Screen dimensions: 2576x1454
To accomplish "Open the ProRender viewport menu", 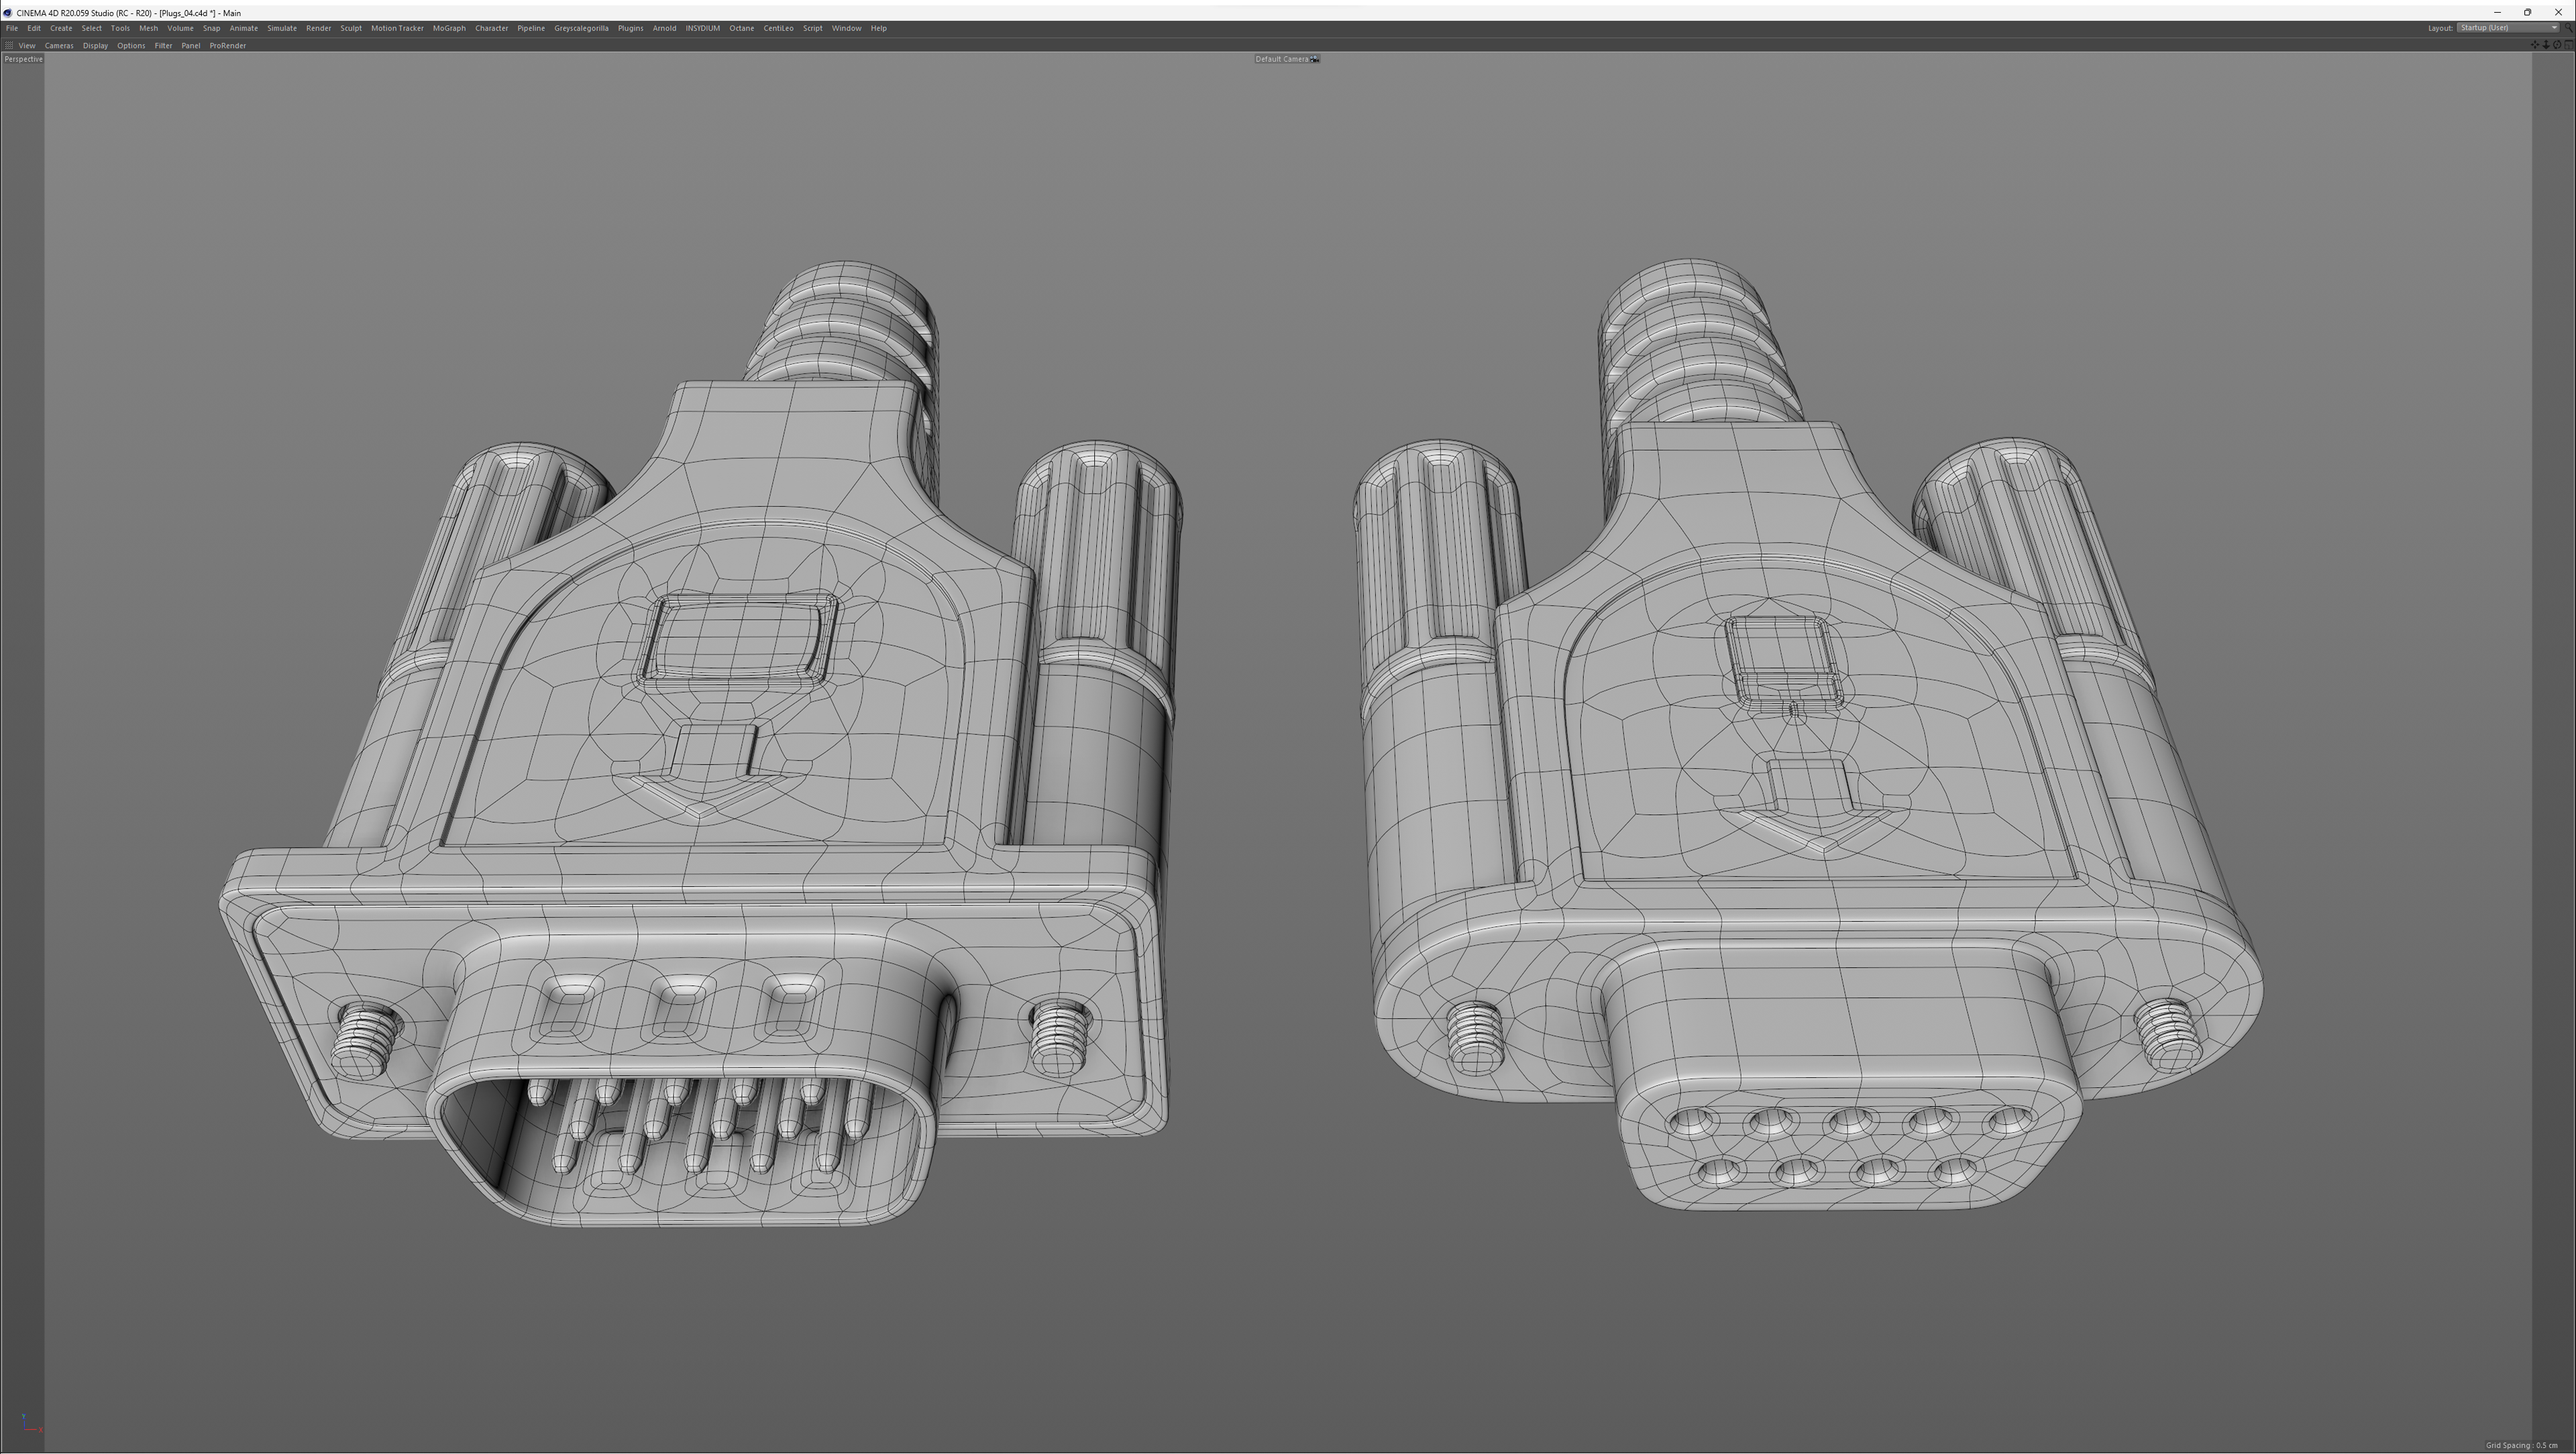I will [227, 46].
